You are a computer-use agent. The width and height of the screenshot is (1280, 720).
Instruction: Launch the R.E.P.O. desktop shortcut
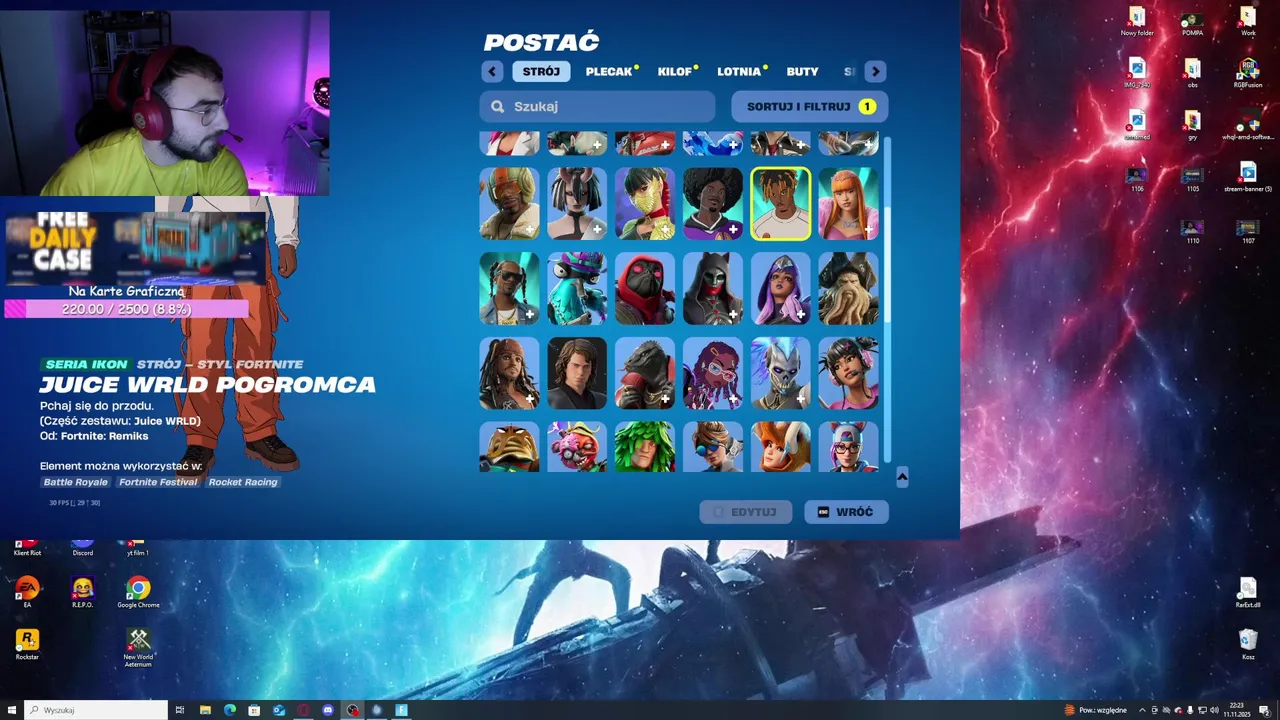click(82, 592)
